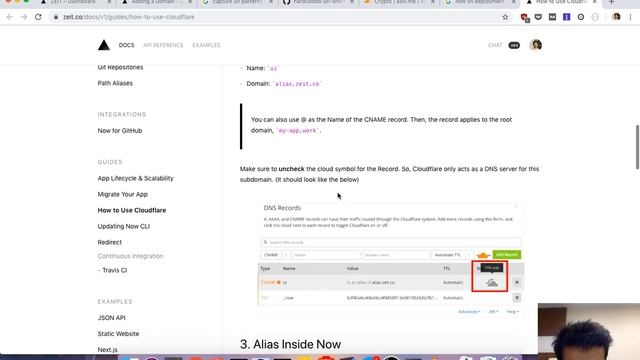The image size is (640, 360).
Task: Open Path Aliases sidebar link
Action: click(x=115, y=83)
